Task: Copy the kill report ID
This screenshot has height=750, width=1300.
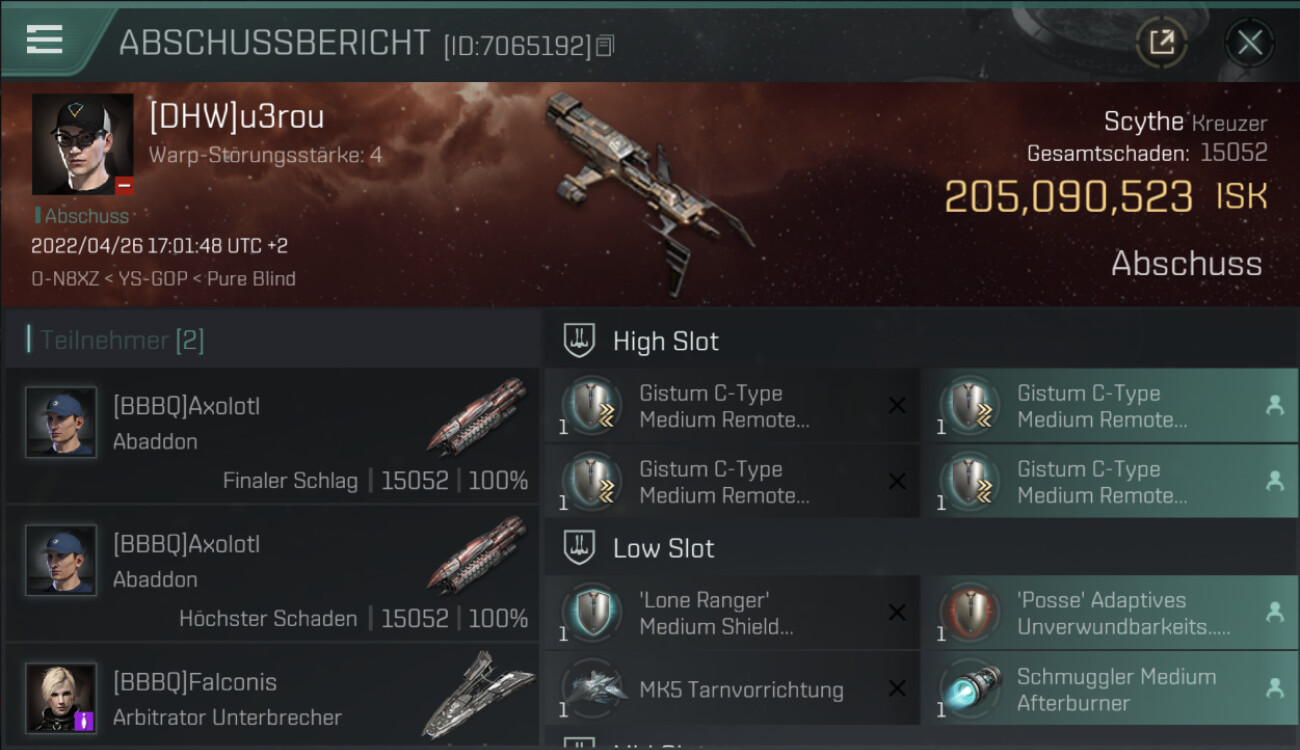Action: tap(605, 46)
